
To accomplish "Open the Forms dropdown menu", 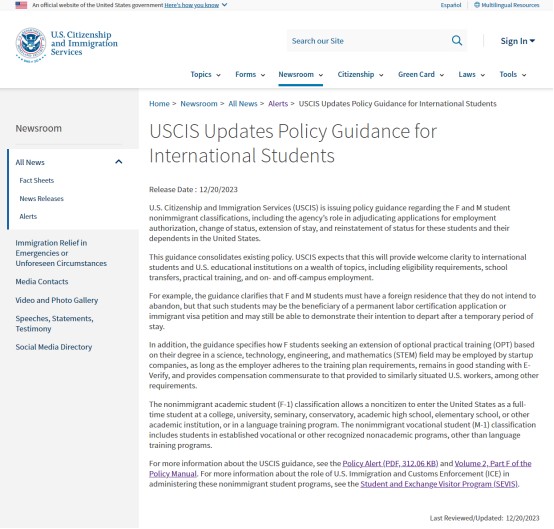I will tap(250, 75).
